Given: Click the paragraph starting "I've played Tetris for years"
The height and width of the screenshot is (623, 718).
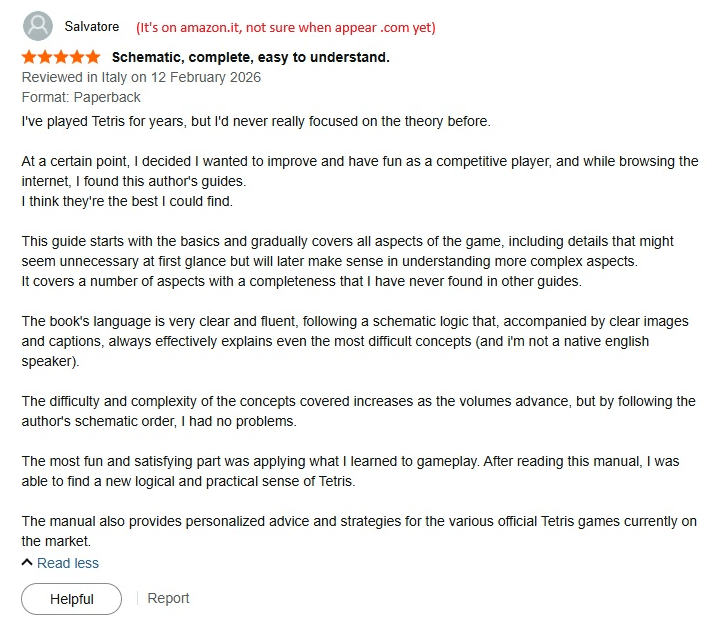Looking at the screenshot, I should [256, 121].
